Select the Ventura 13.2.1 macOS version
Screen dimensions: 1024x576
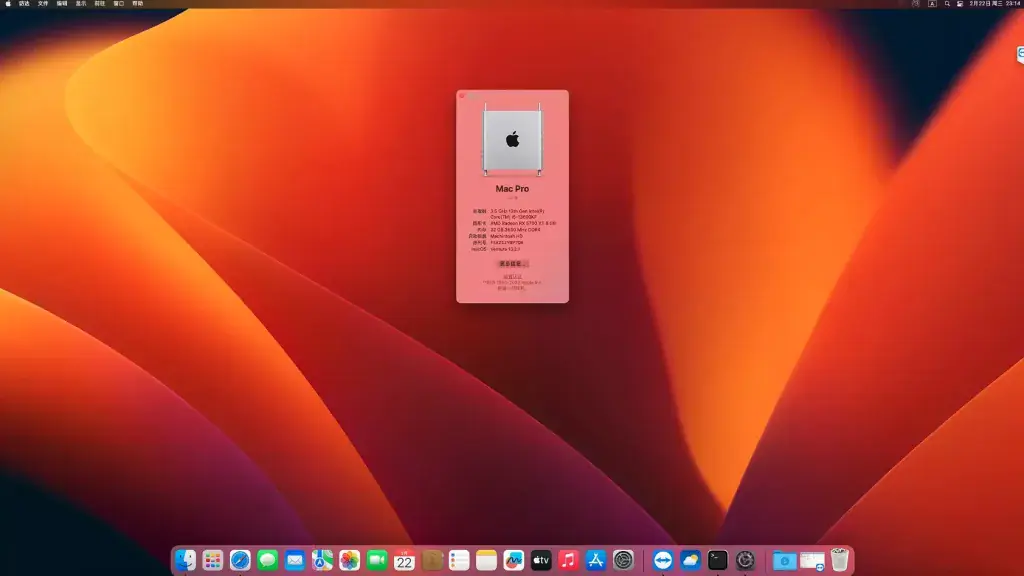coord(505,249)
